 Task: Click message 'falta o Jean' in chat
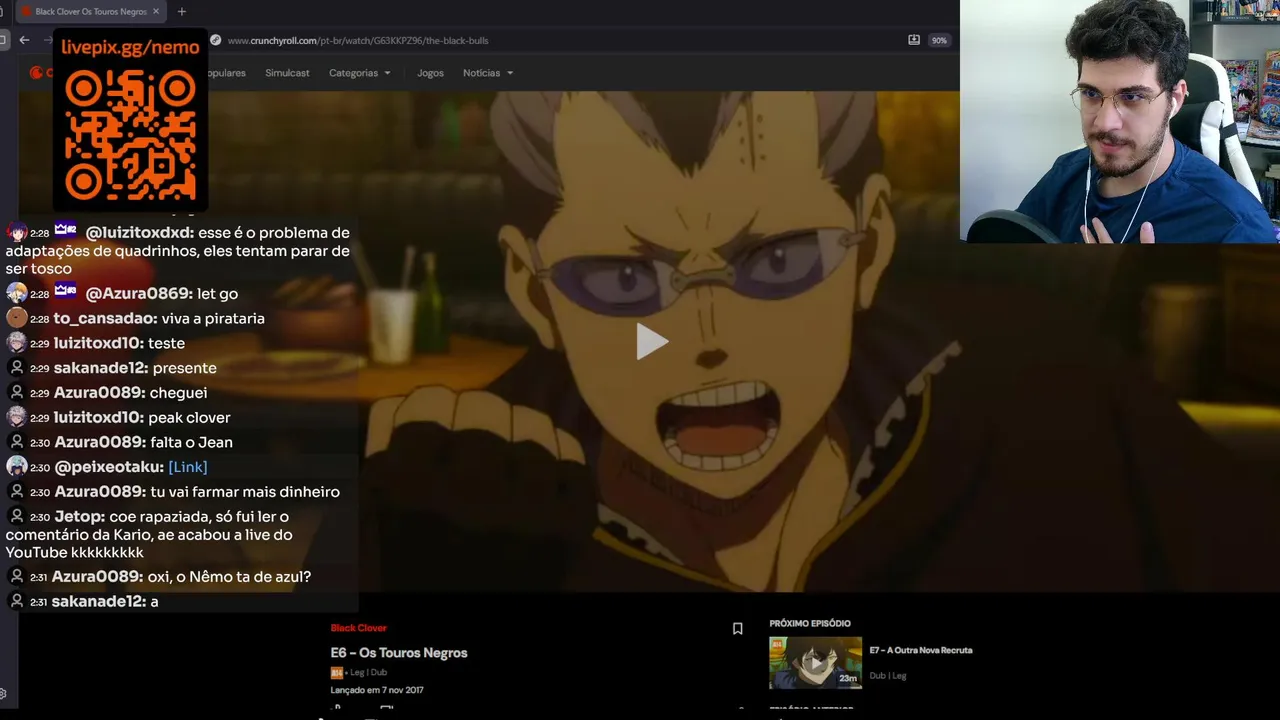(x=190, y=442)
